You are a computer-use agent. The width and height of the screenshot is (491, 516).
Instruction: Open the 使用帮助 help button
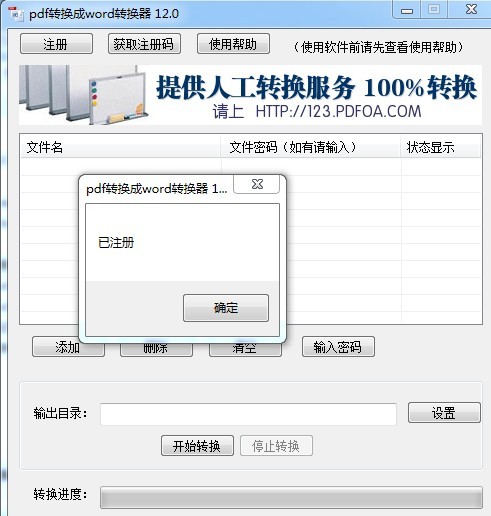point(233,44)
